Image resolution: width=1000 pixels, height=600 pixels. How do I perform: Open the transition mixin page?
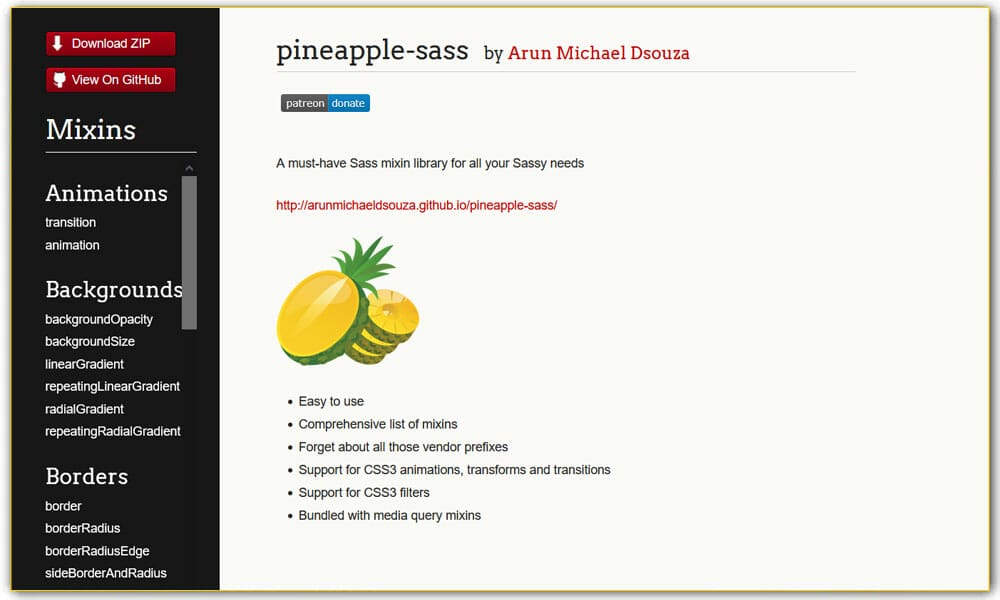[x=70, y=222]
